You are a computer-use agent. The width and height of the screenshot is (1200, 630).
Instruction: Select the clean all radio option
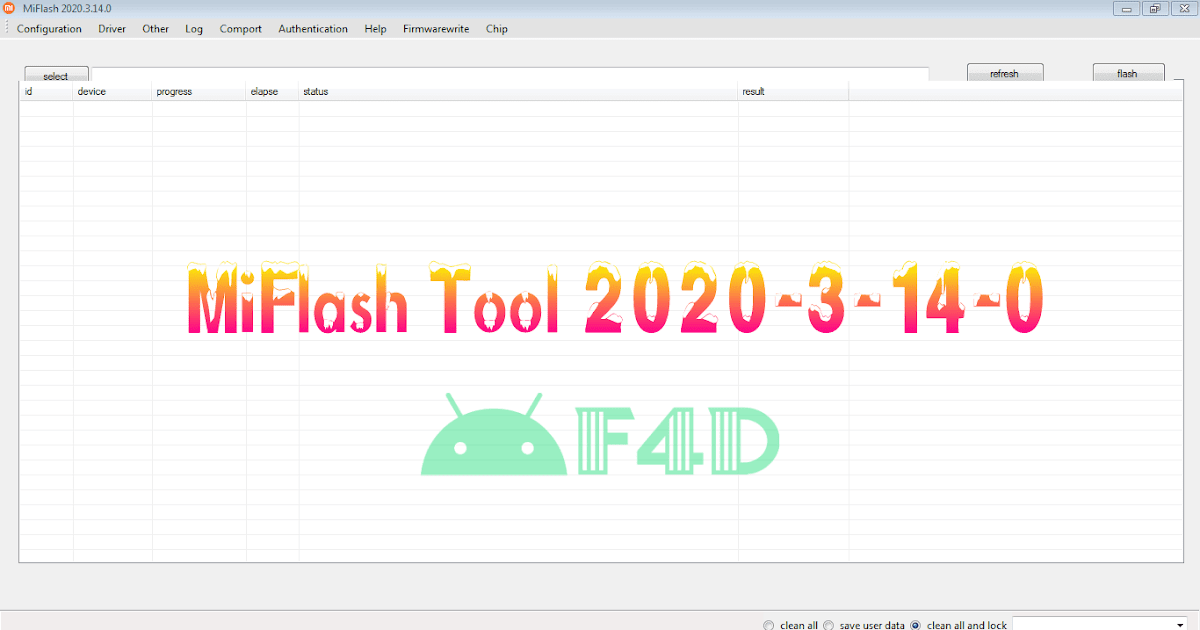click(x=768, y=624)
